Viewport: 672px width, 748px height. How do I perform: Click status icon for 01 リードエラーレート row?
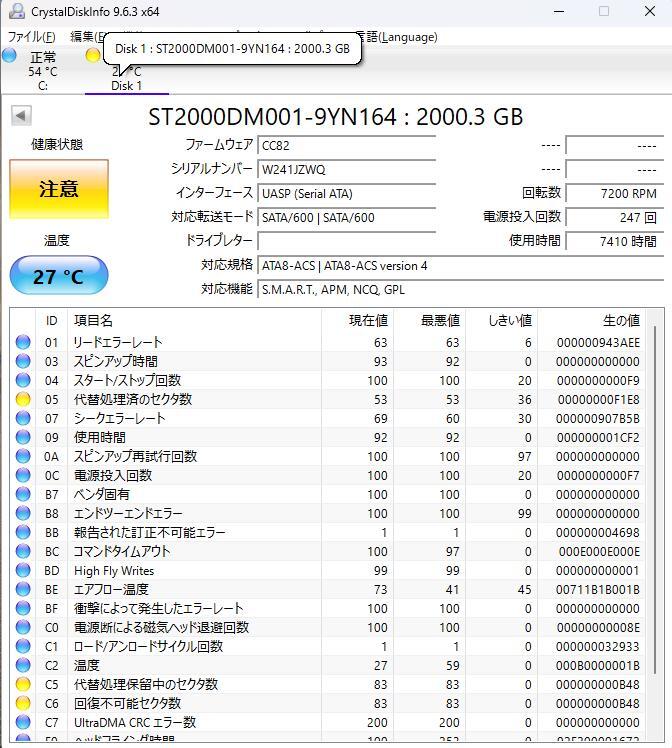pyautogui.click(x=23, y=342)
